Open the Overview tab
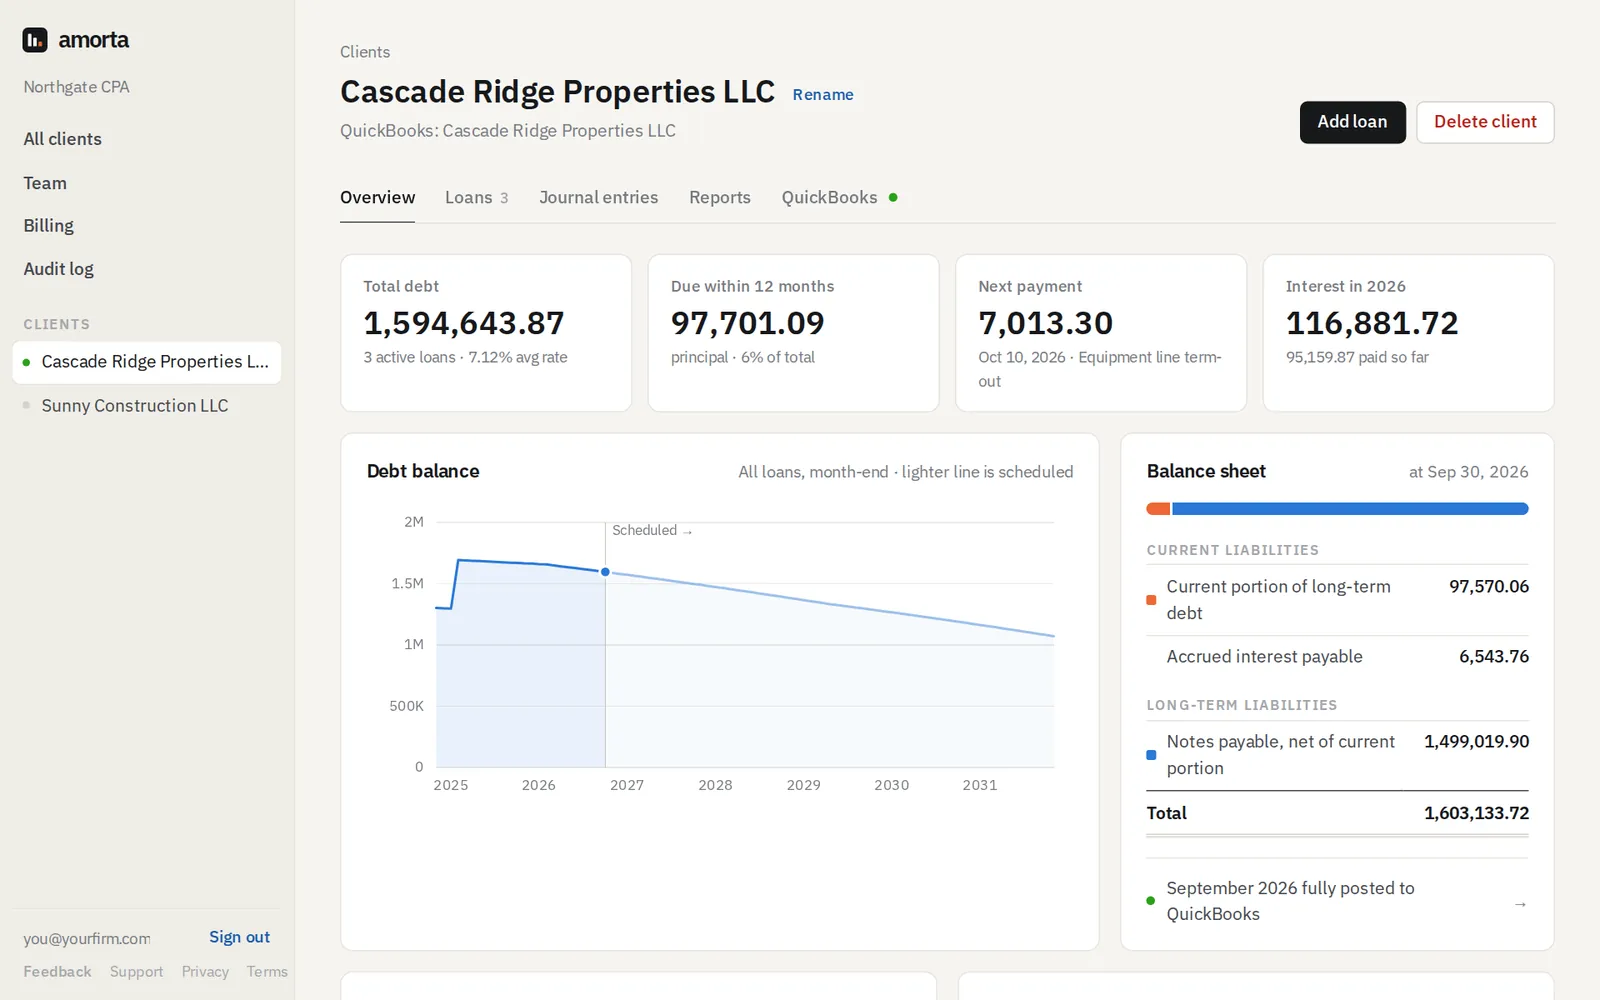Viewport: 1600px width, 1000px height. 377,197
